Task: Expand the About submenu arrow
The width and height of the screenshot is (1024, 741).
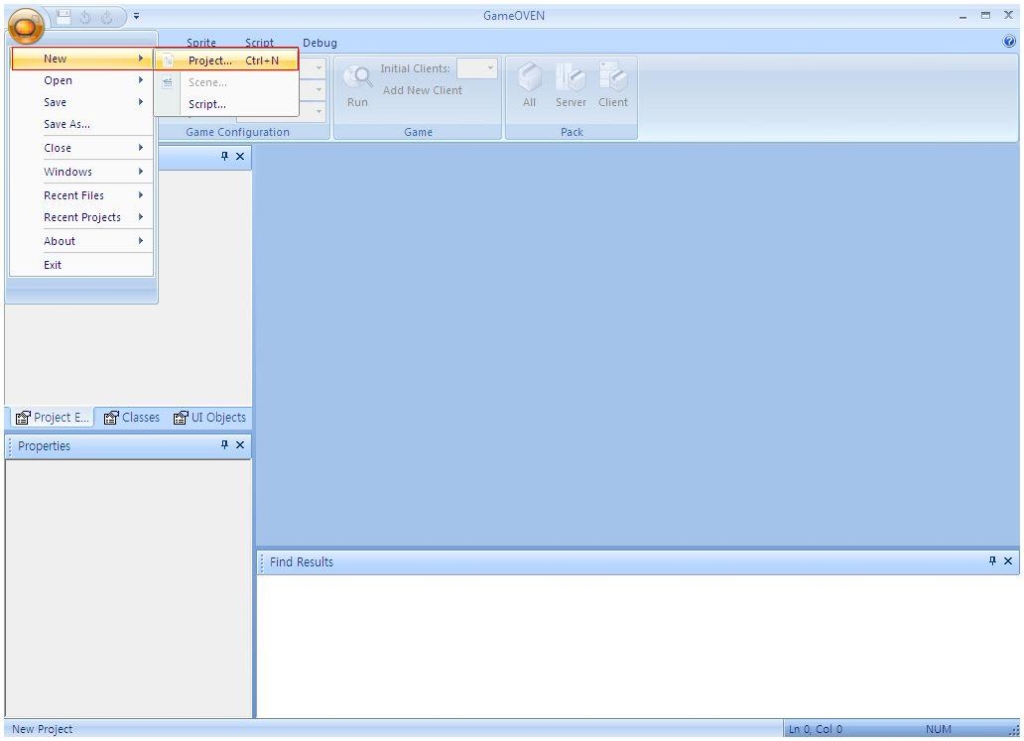Action: (140, 240)
